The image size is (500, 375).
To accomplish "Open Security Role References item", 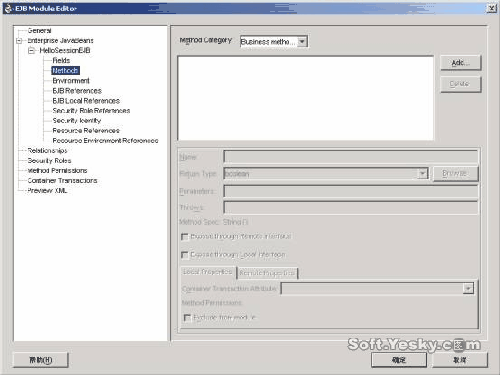I will (x=91, y=111).
